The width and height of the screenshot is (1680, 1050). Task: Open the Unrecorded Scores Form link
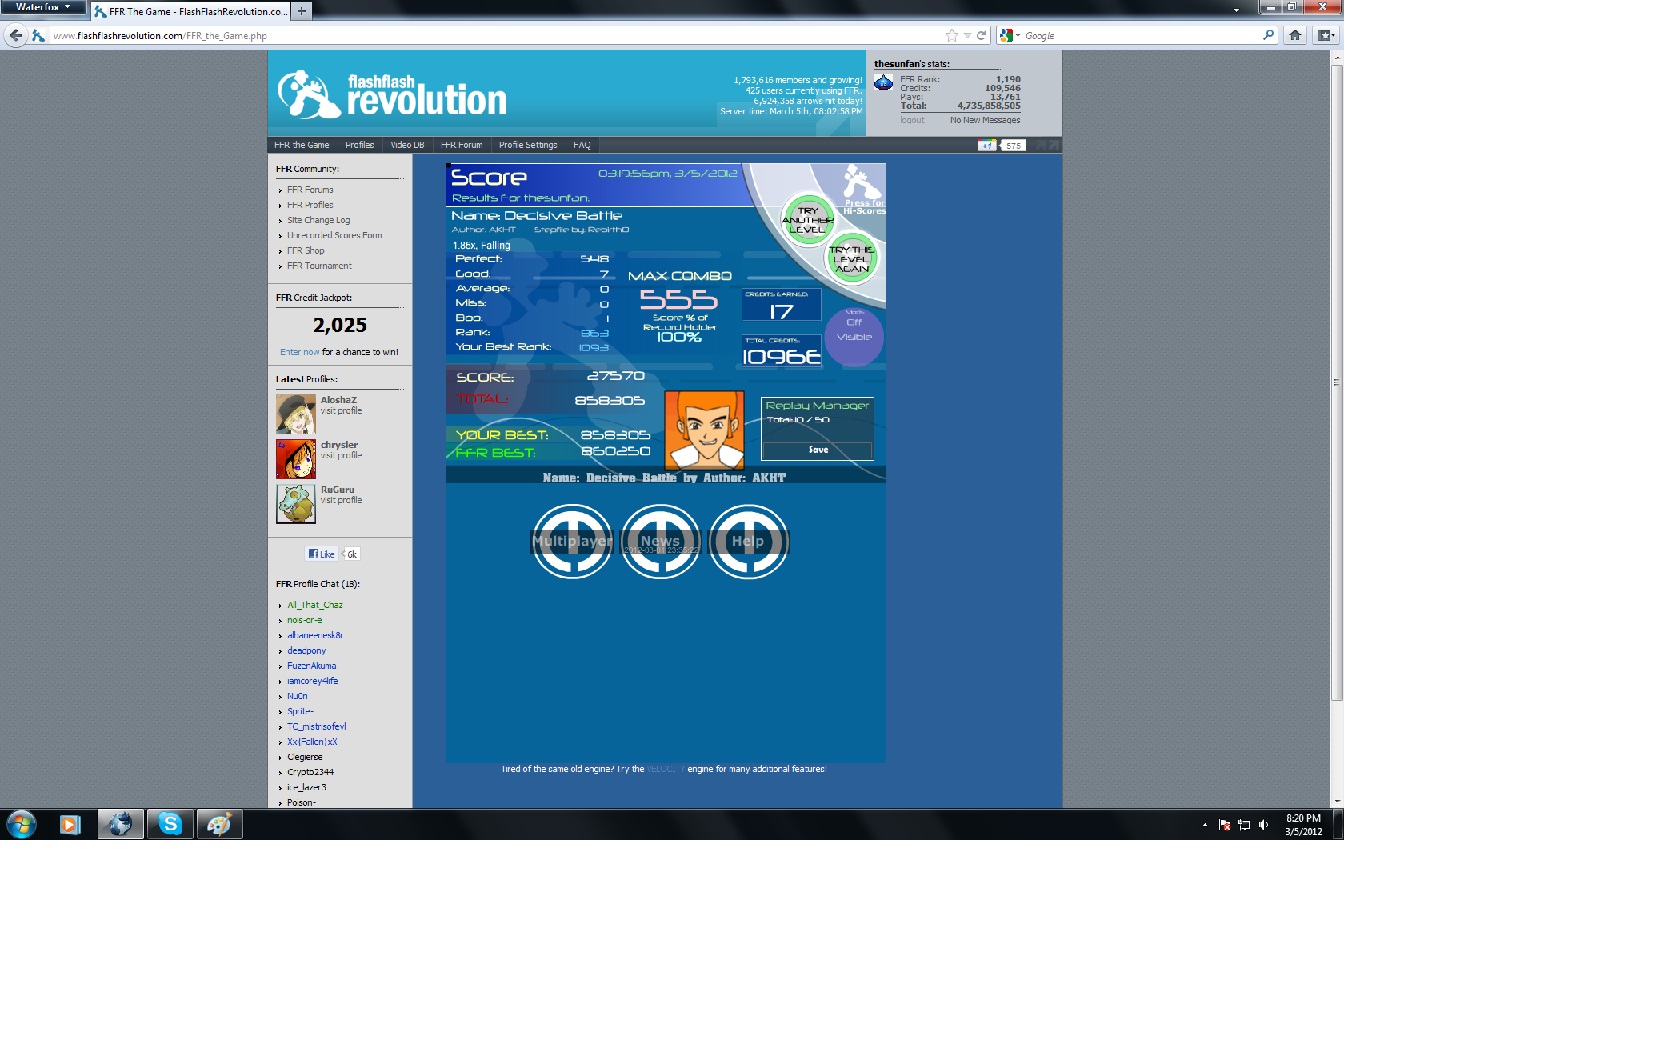click(335, 236)
